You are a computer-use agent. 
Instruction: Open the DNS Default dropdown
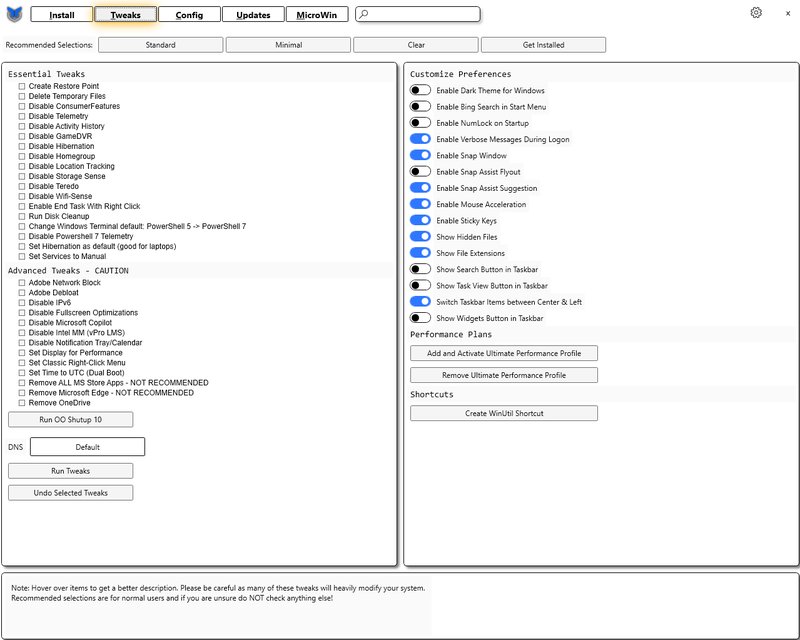[x=87, y=447]
